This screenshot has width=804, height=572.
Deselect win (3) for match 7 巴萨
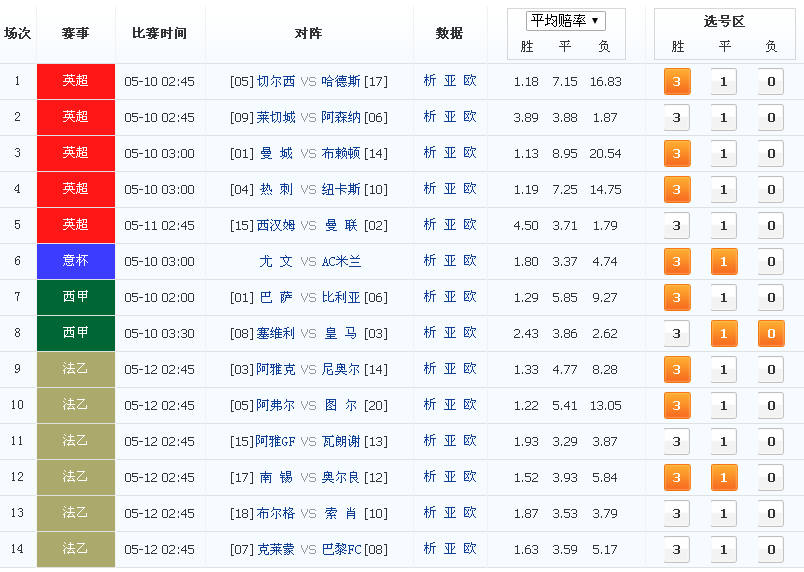pyautogui.click(x=677, y=298)
